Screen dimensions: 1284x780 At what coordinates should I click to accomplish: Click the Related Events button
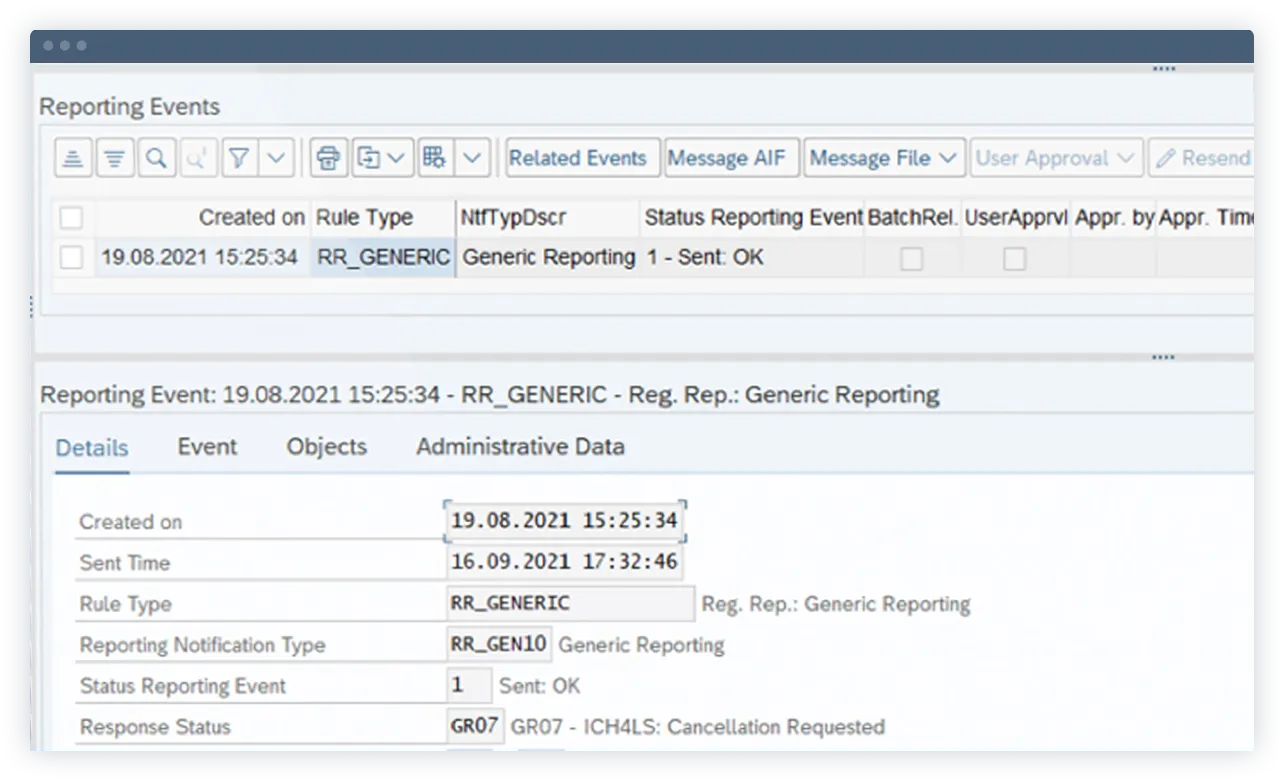click(581, 157)
